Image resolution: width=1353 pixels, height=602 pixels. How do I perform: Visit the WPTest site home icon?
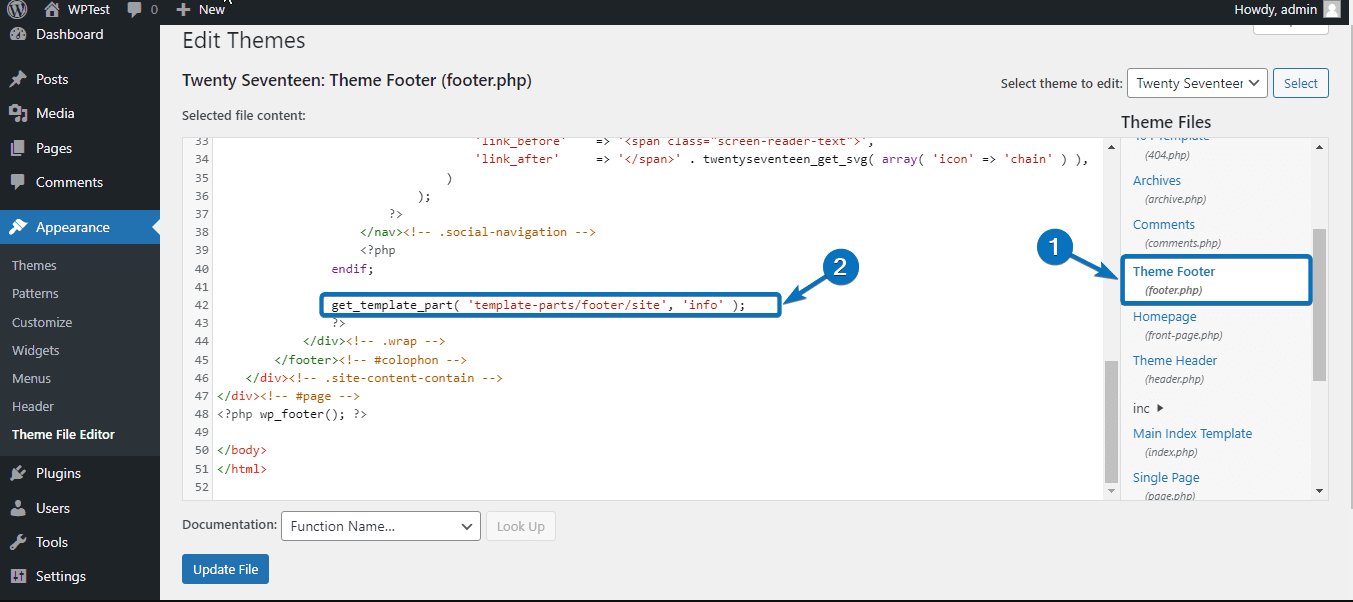(51, 9)
